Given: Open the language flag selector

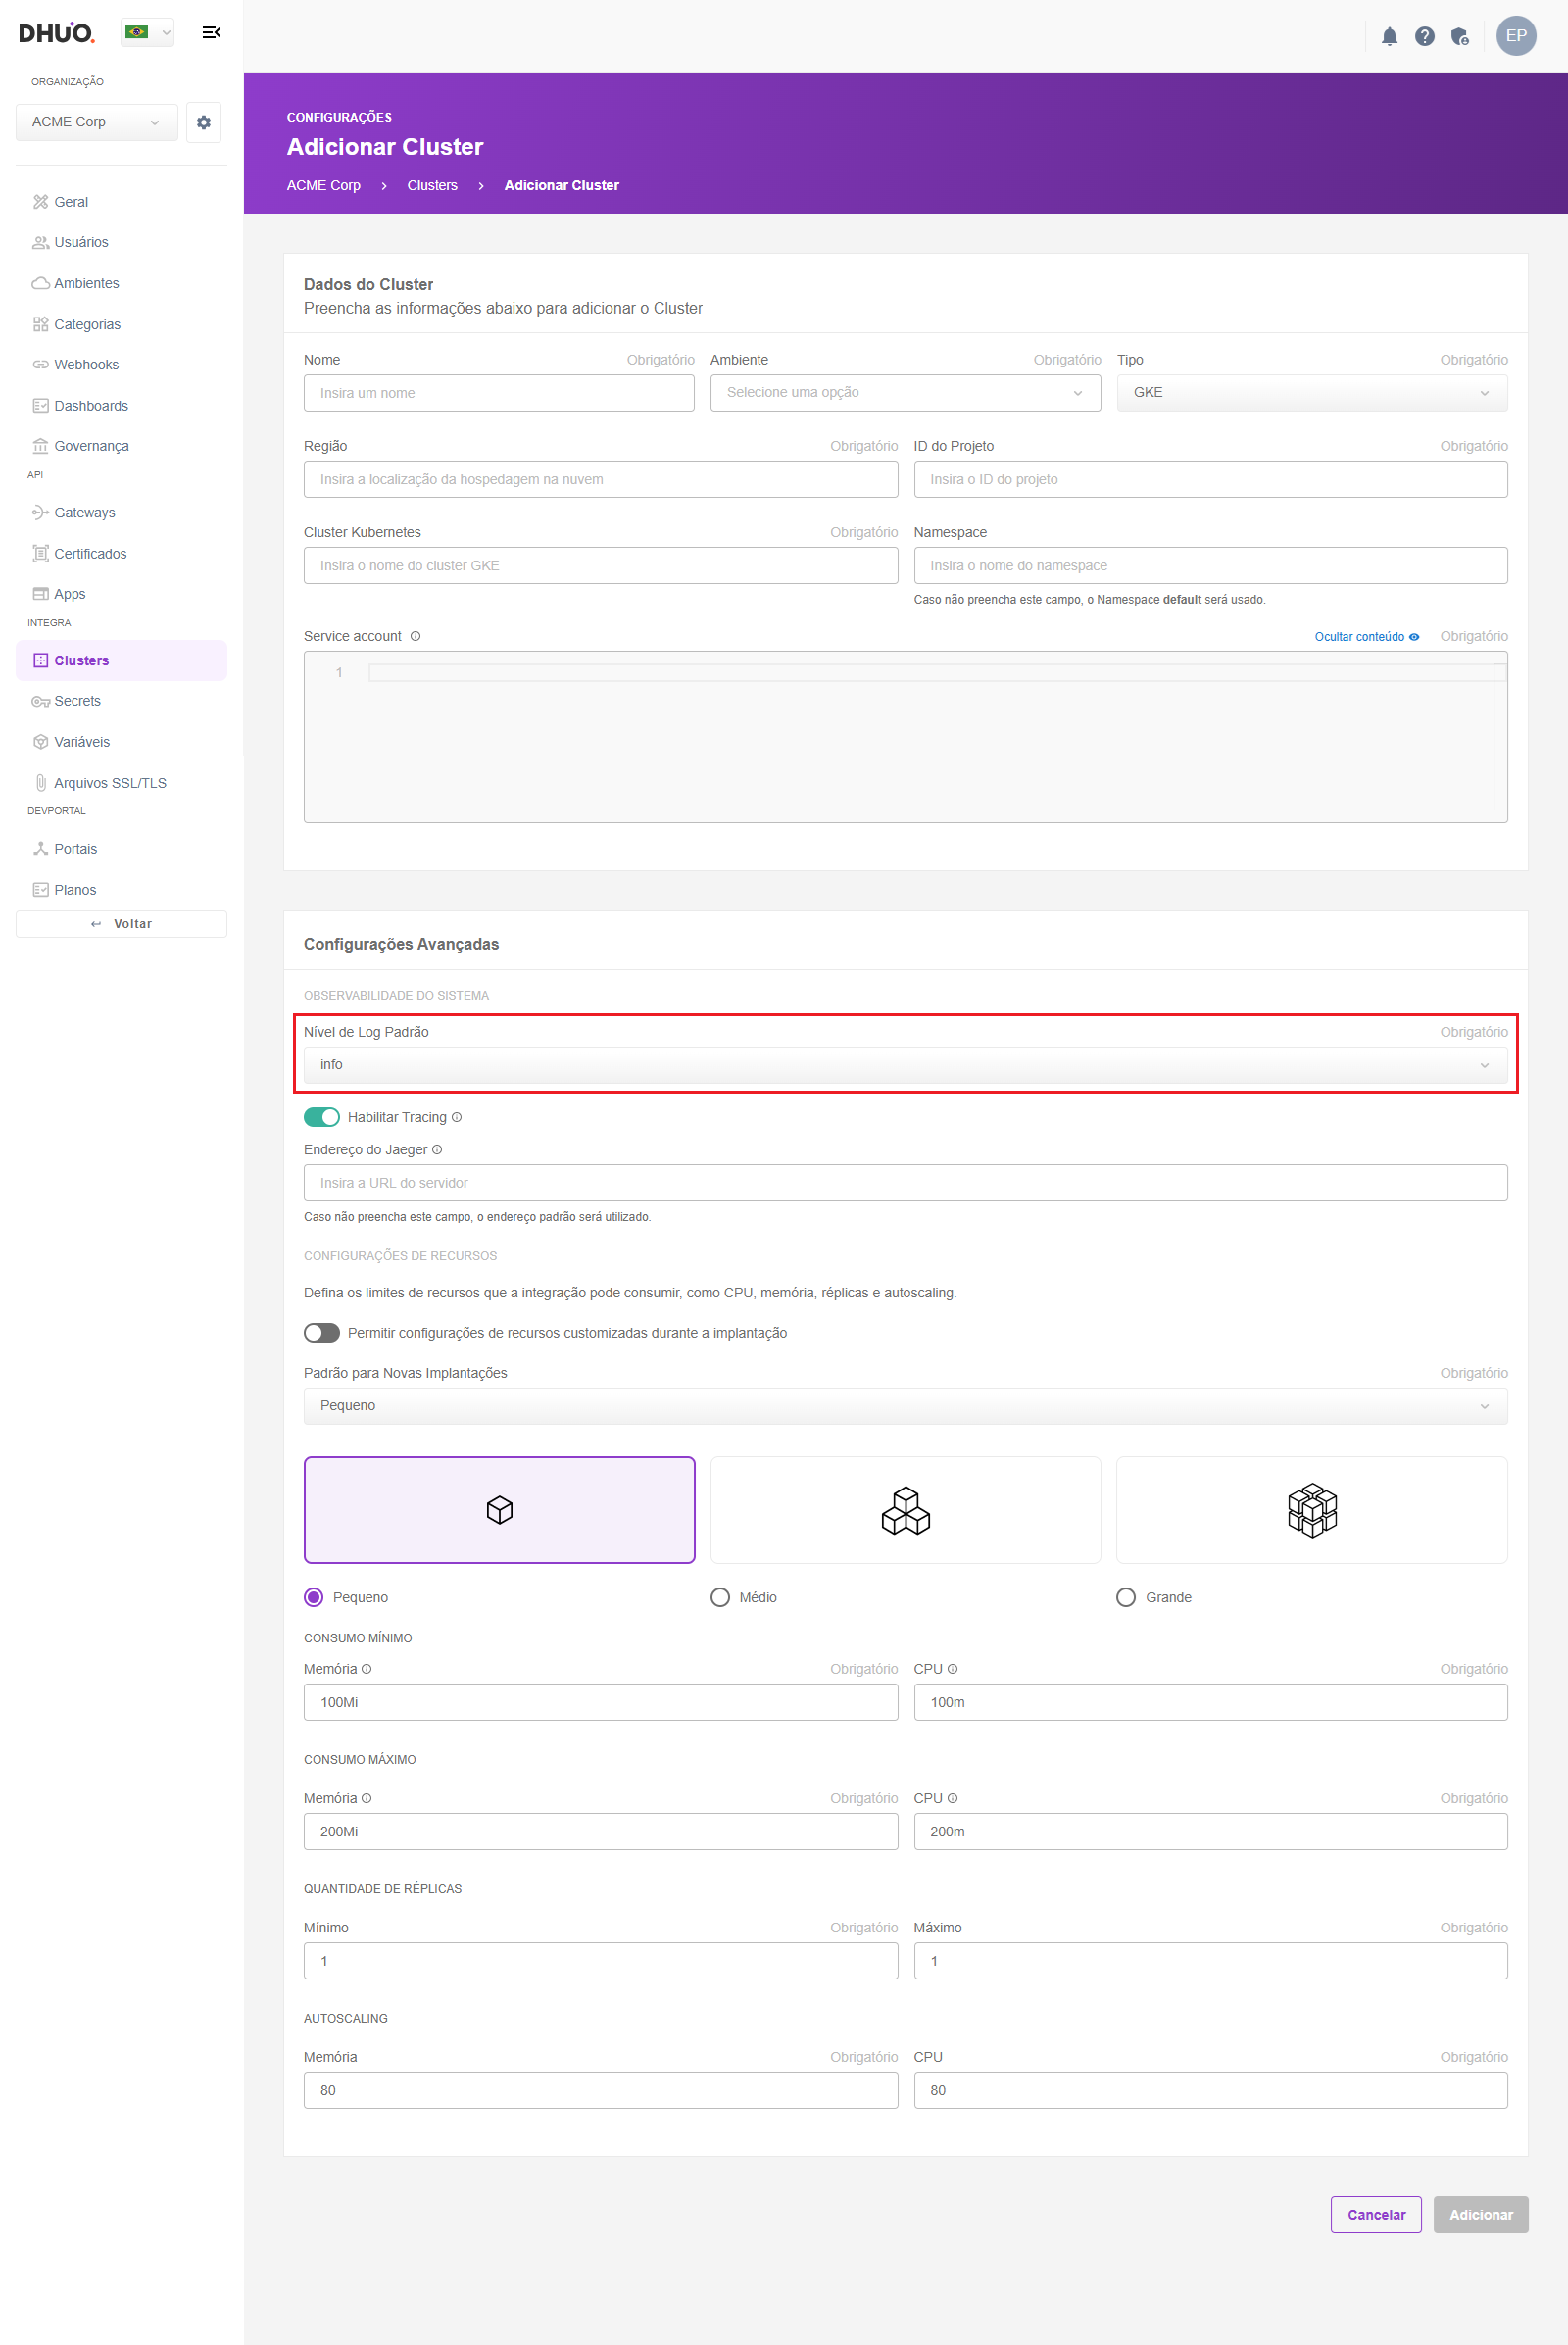Looking at the screenshot, I should tap(147, 33).
